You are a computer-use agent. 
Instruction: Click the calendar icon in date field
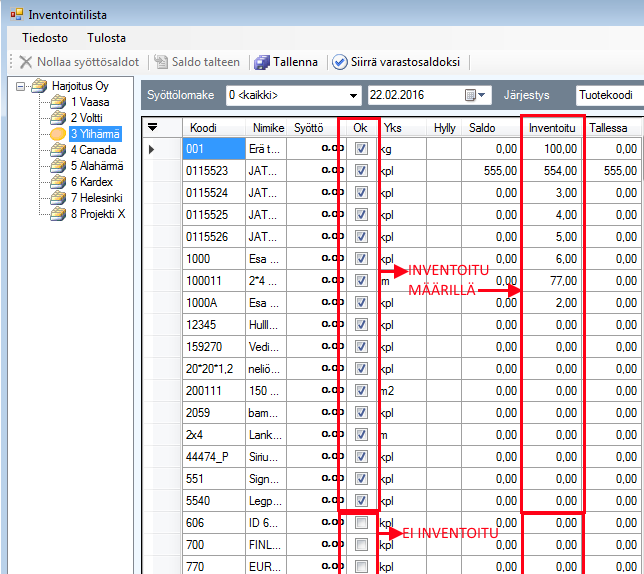[x=472, y=95]
